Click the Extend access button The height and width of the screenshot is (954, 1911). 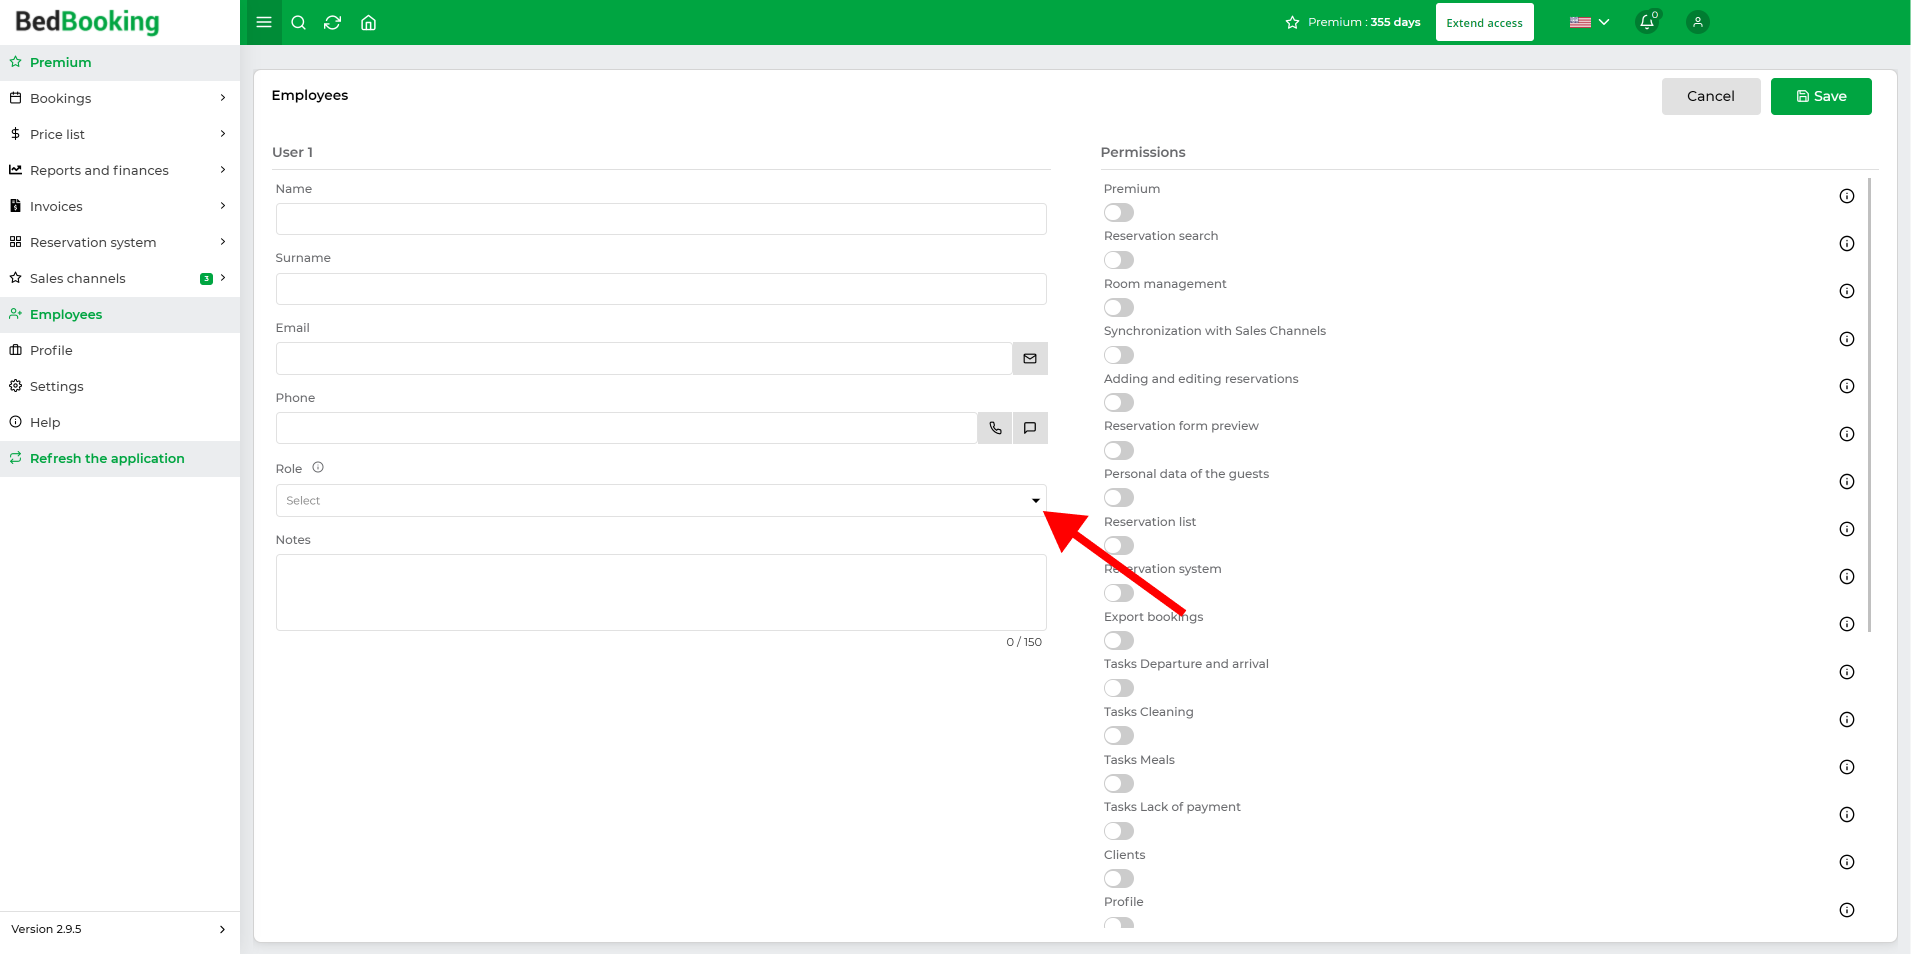pos(1484,22)
